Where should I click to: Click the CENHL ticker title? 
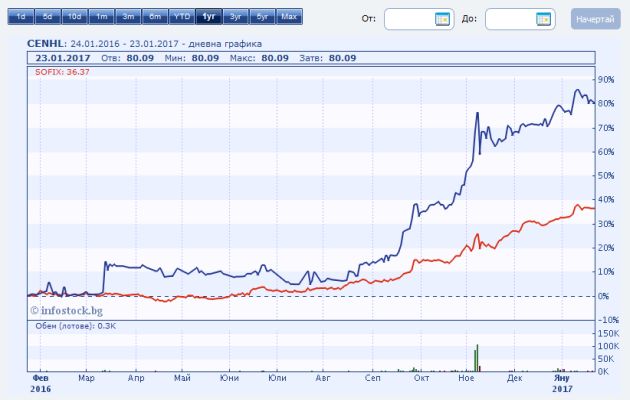tap(47, 43)
